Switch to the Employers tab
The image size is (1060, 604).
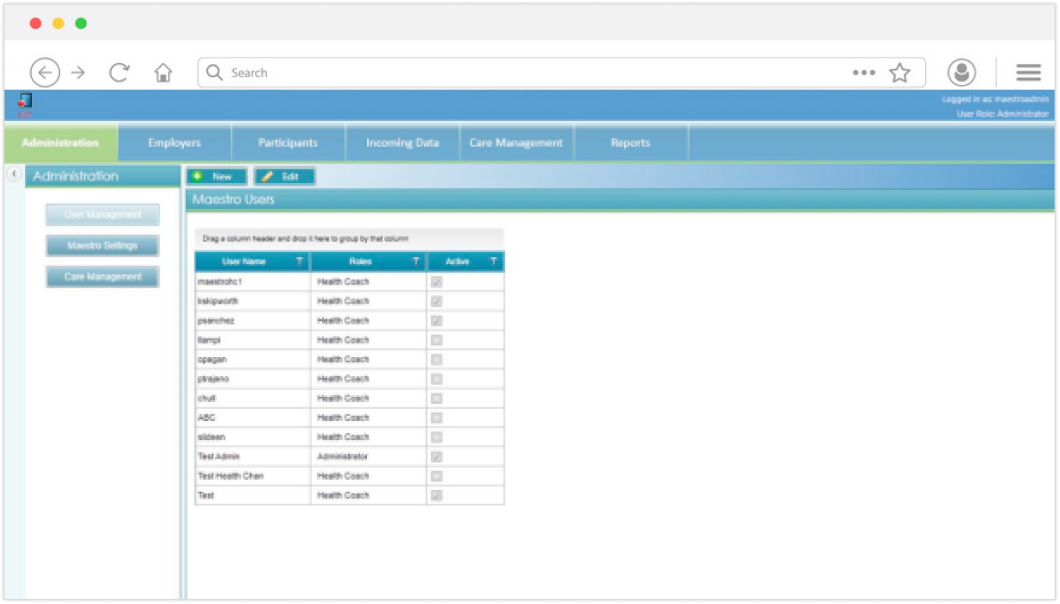click(x=174, y=143)
